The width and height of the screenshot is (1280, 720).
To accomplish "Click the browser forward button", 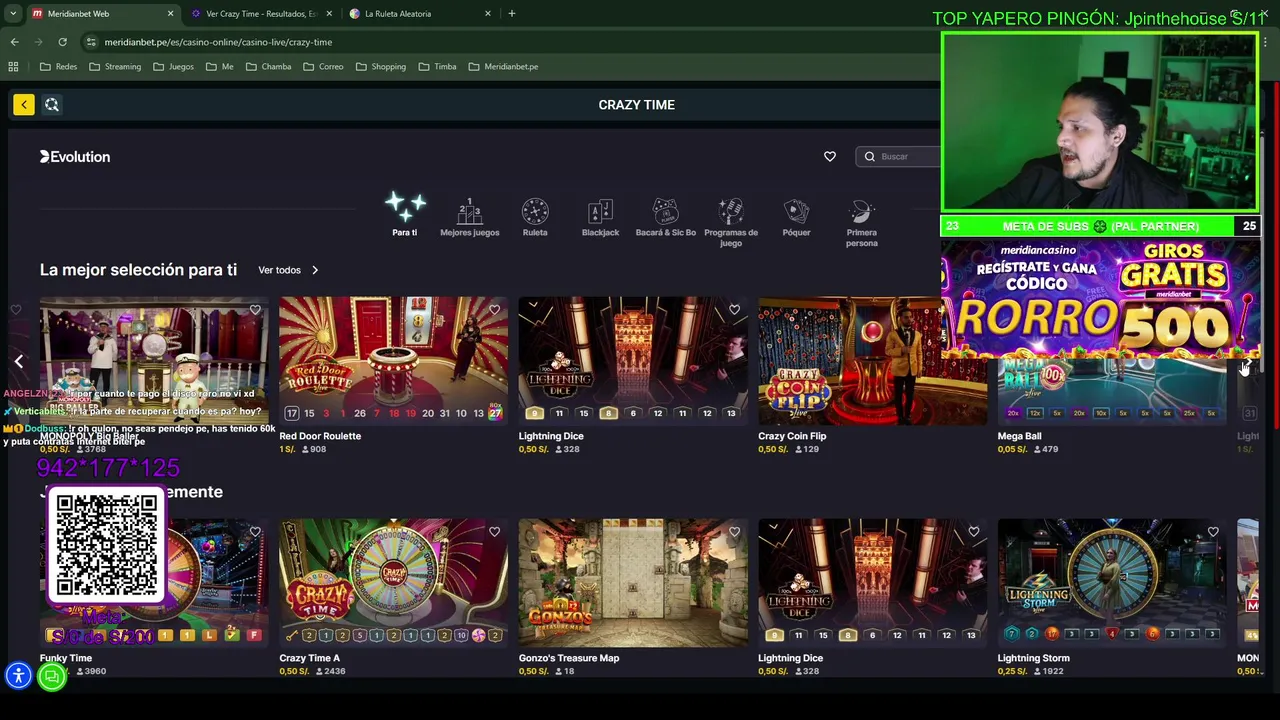I will (x=38, y=42).
